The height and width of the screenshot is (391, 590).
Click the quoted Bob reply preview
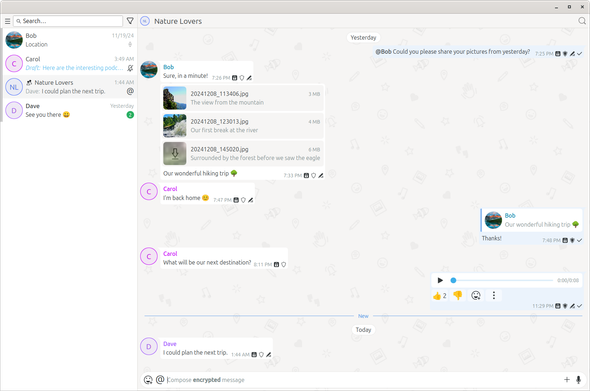pos(531,220)
